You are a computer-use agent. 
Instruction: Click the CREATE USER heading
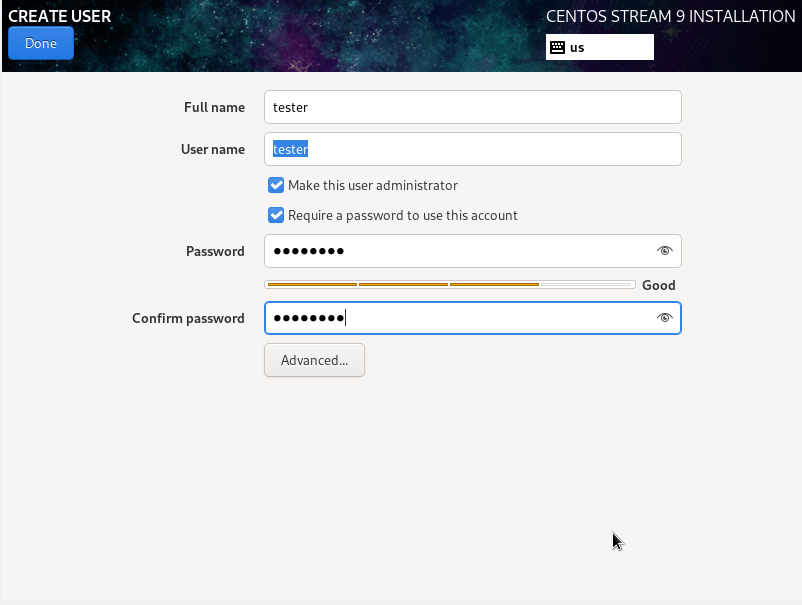[60, 16]
